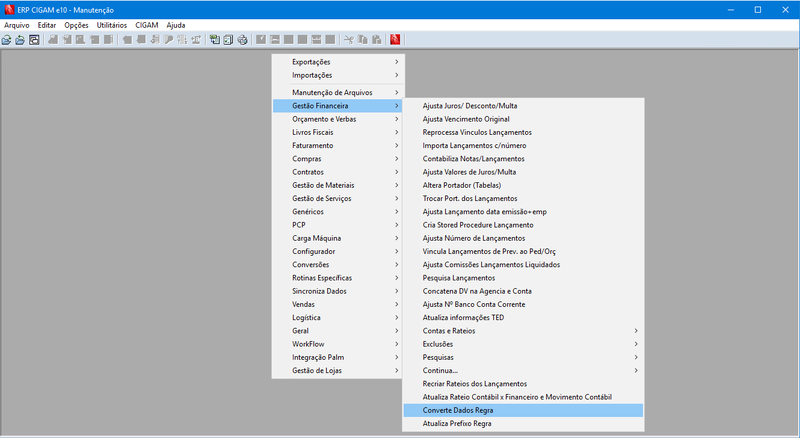Viewport: 800px width, 438px height.
Task: Choose Livros Fiscais menu entry
Action: (337, 132)
